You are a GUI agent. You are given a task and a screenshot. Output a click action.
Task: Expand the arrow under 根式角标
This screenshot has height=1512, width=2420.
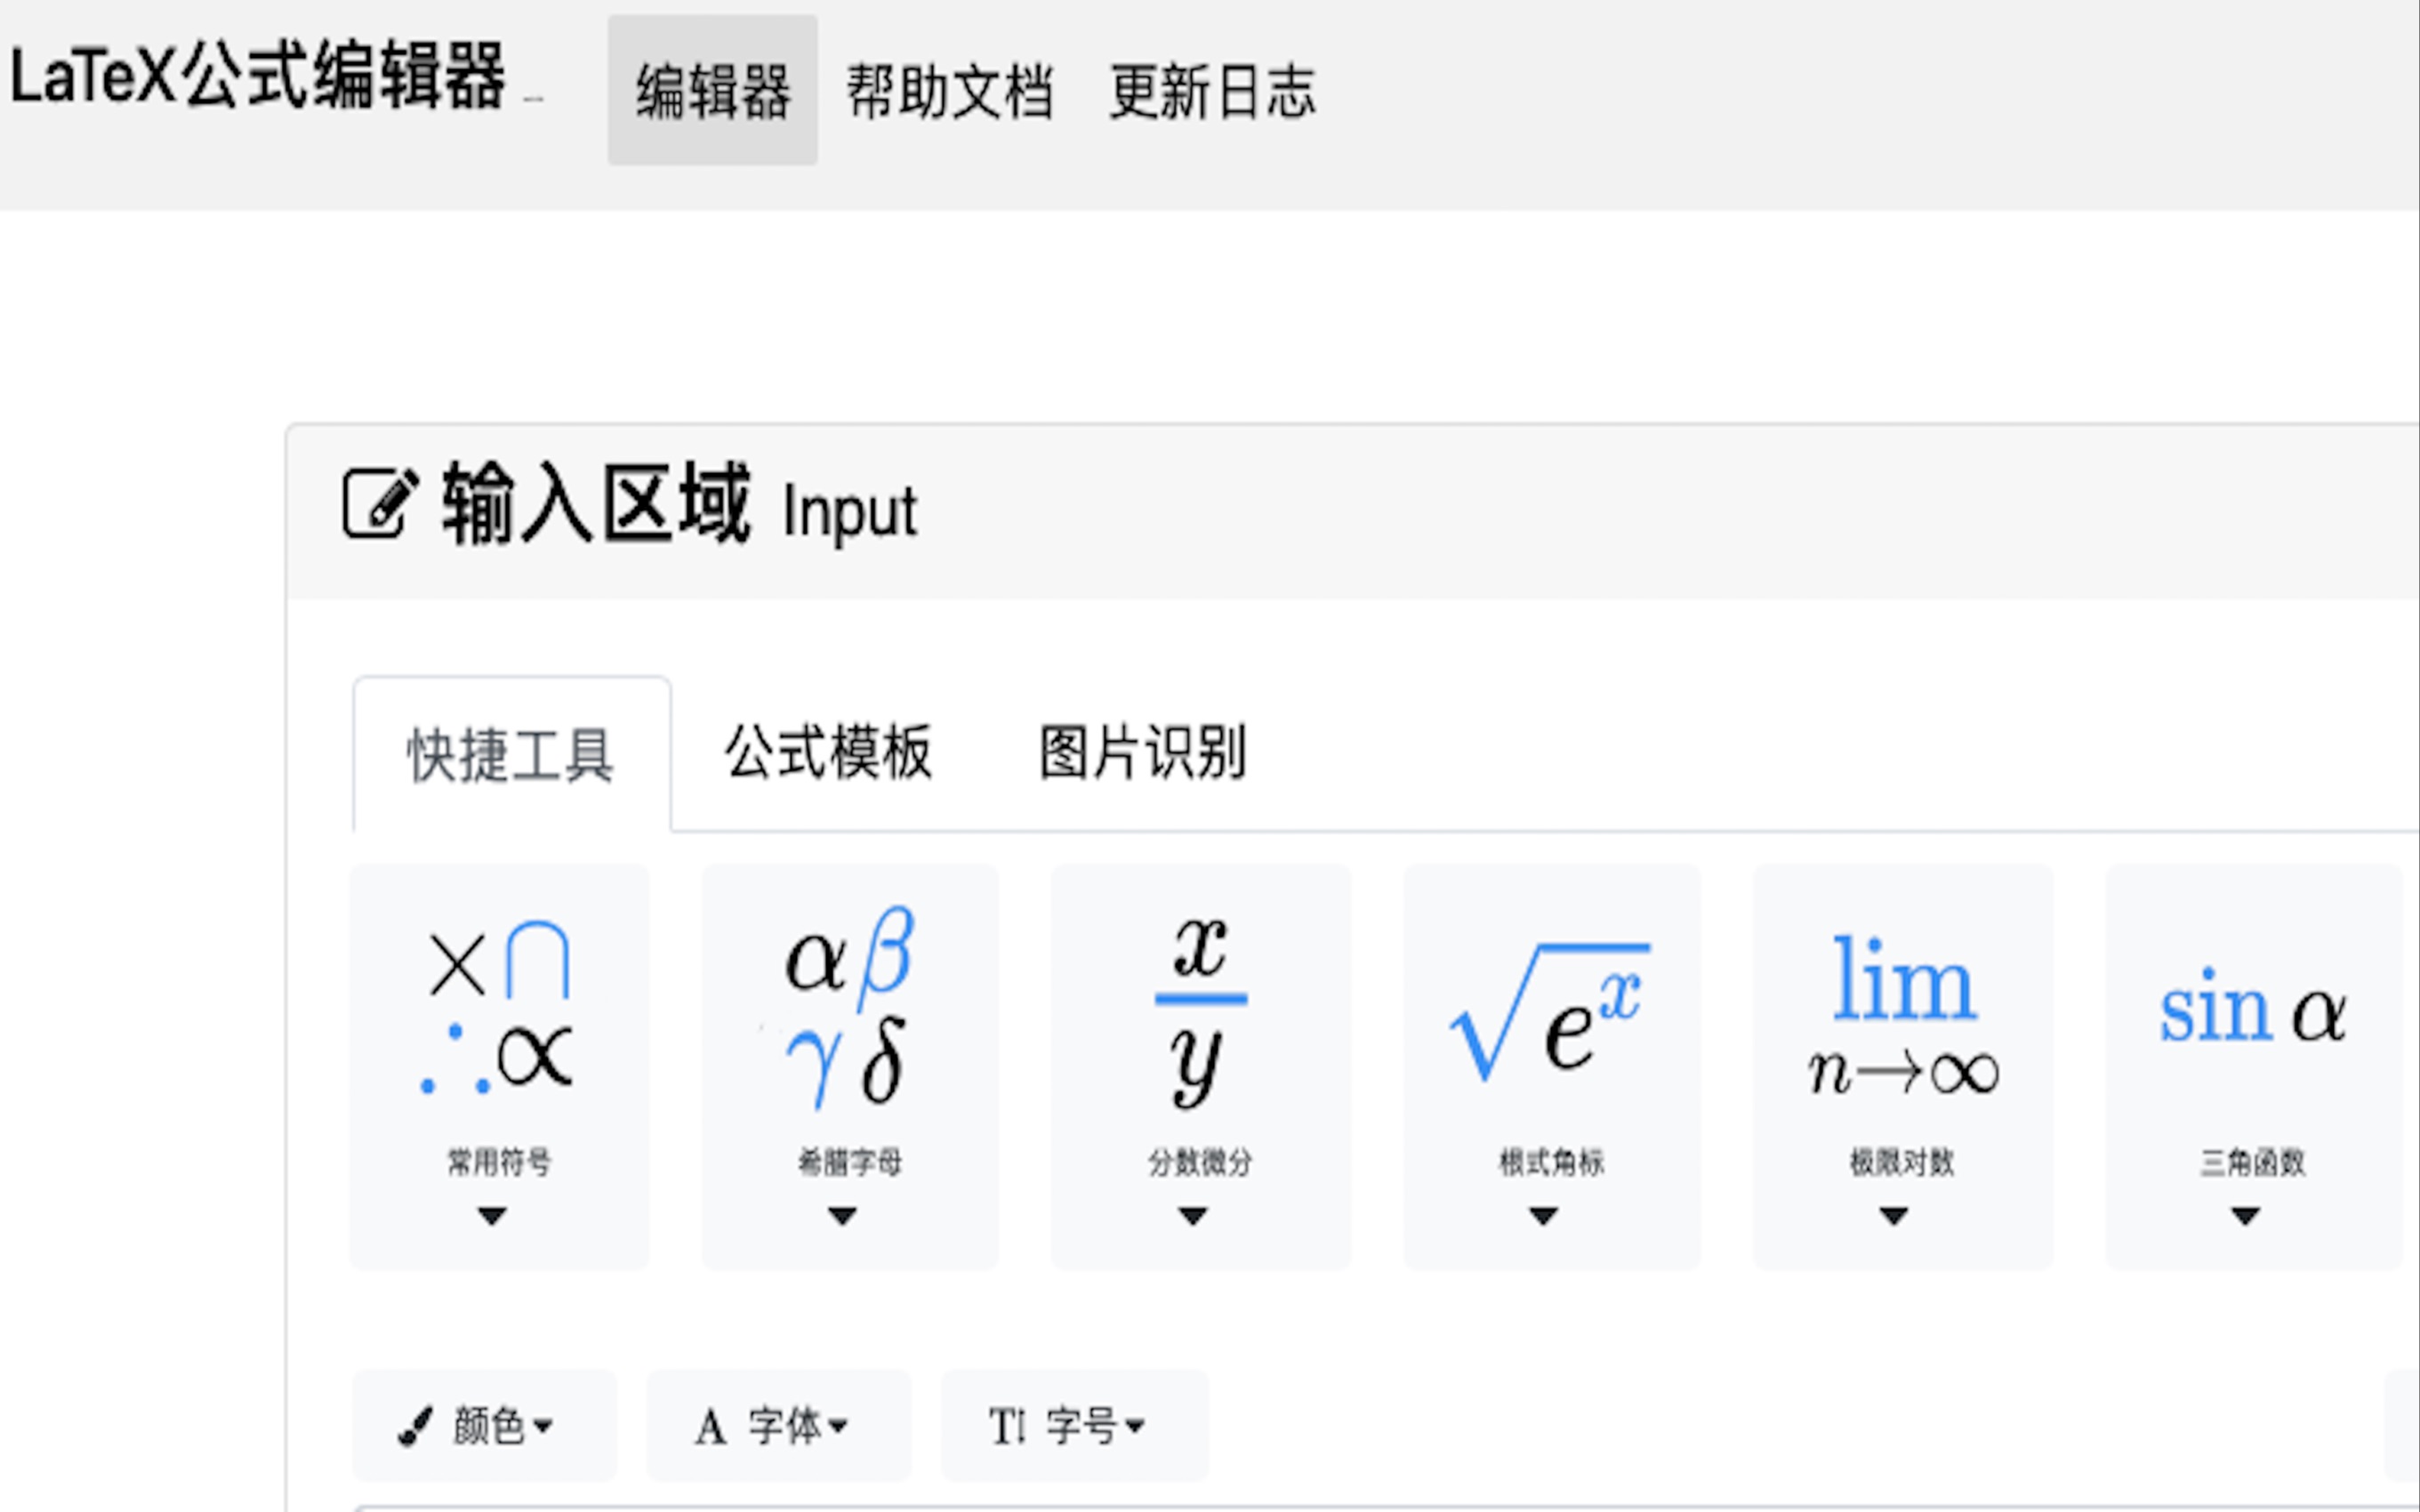tap(1544, 1216)
